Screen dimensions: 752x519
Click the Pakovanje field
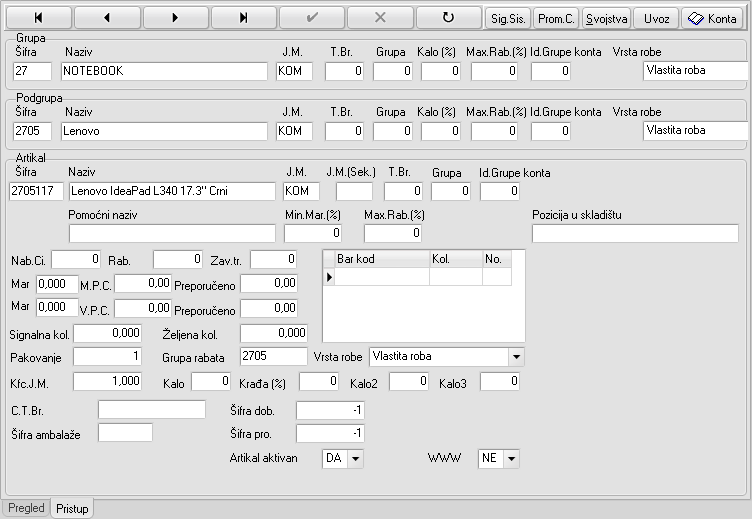(107, 356)
